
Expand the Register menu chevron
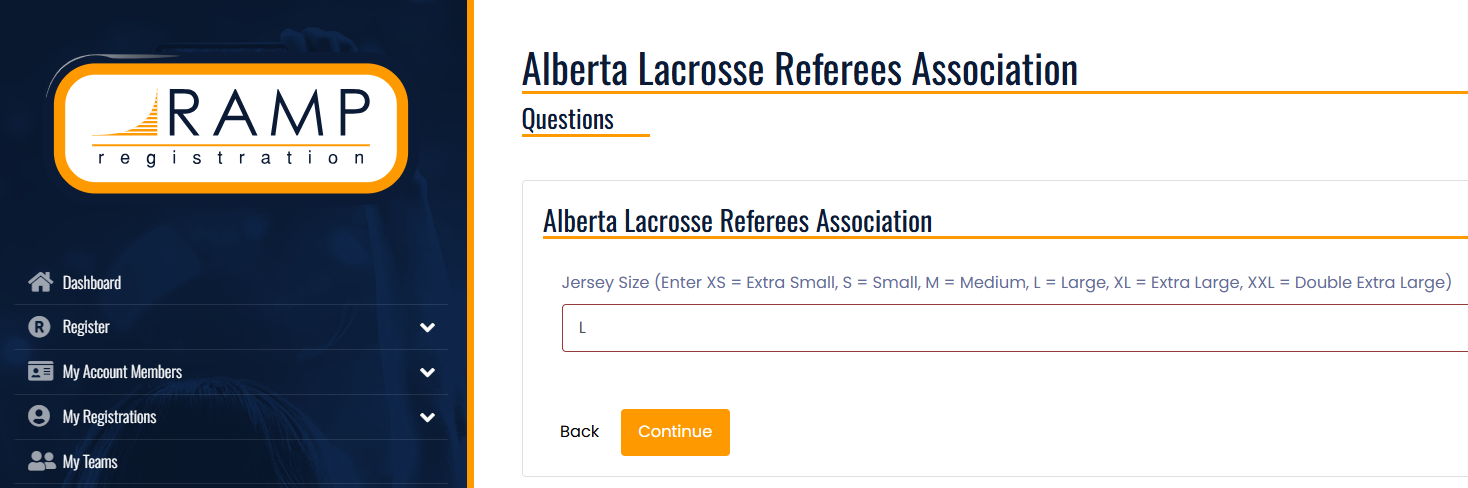tap(427, 327)
